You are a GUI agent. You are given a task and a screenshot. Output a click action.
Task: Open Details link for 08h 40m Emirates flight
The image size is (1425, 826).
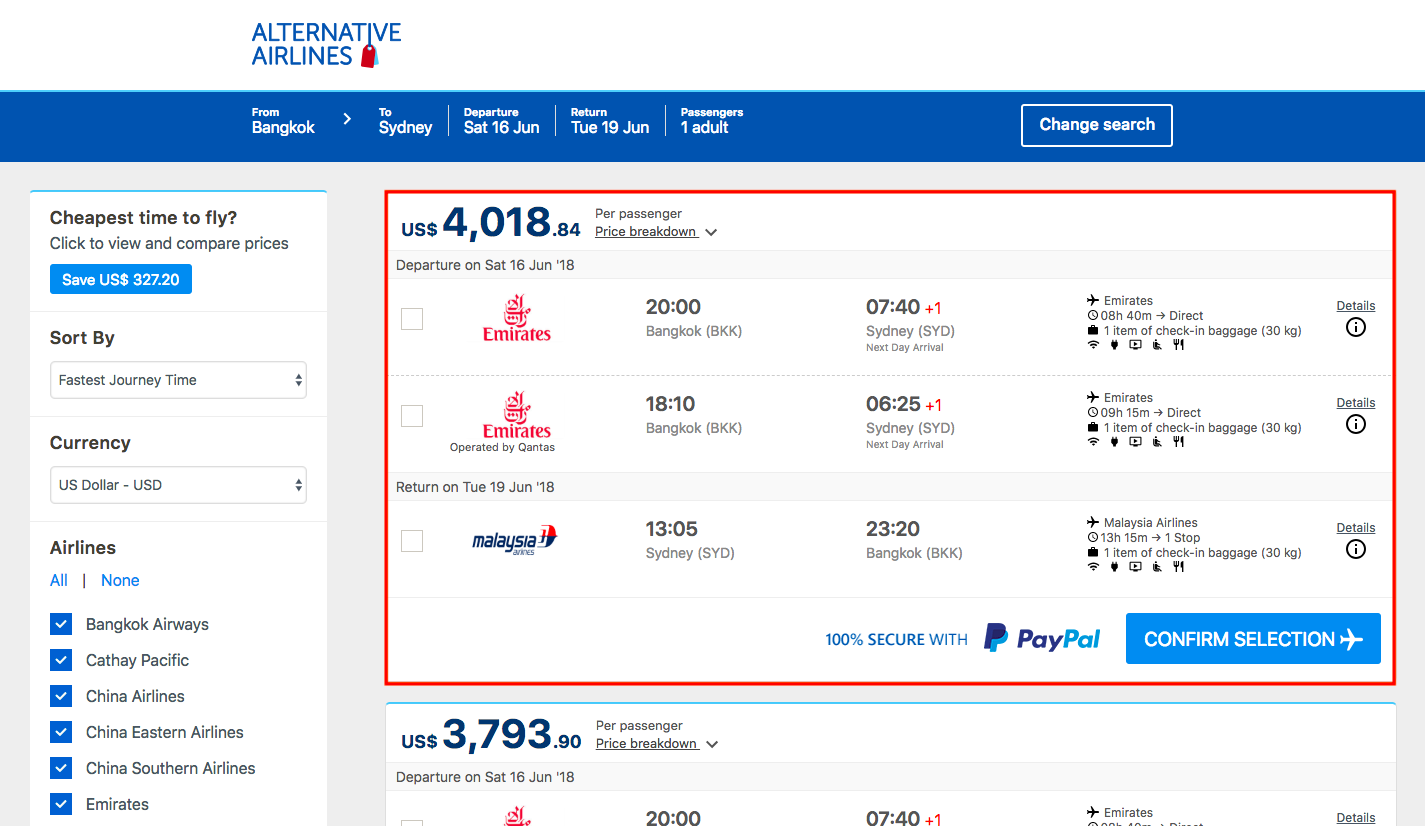pos(1355,306)
